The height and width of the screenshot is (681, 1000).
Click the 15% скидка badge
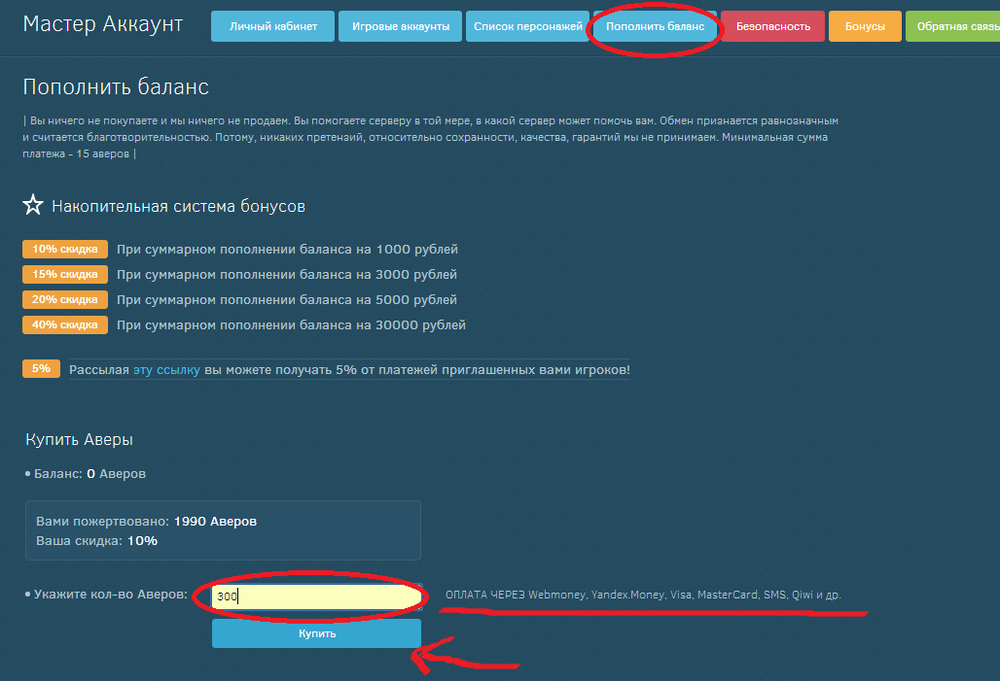[65, 274]
